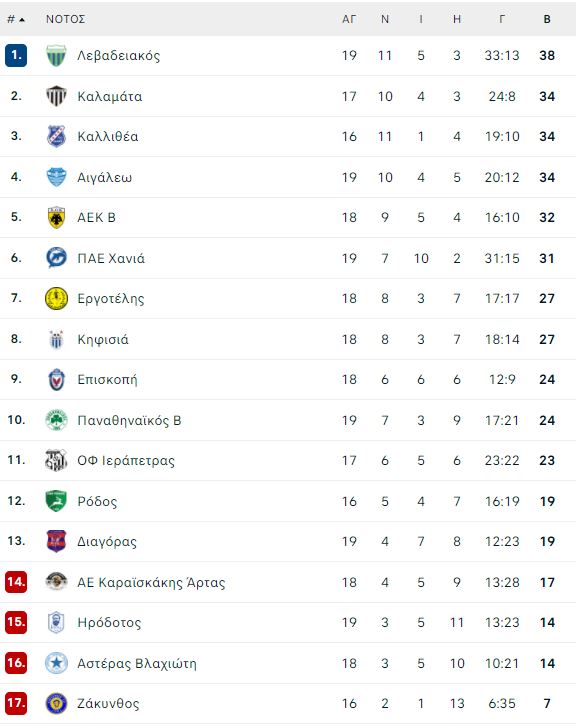Click the Γ goals column header
This screenshot has width=576, height=728.
pyautogui.click(x=502, y=19)
